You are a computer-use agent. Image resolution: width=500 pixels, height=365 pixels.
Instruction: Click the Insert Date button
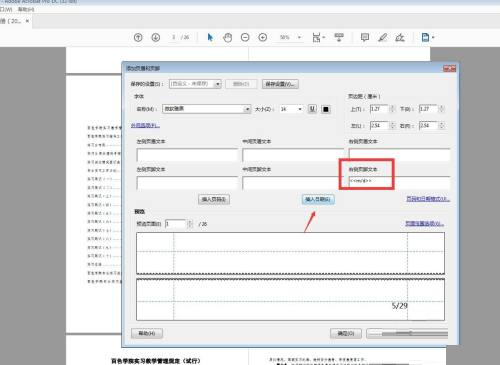tap(318, 199)
